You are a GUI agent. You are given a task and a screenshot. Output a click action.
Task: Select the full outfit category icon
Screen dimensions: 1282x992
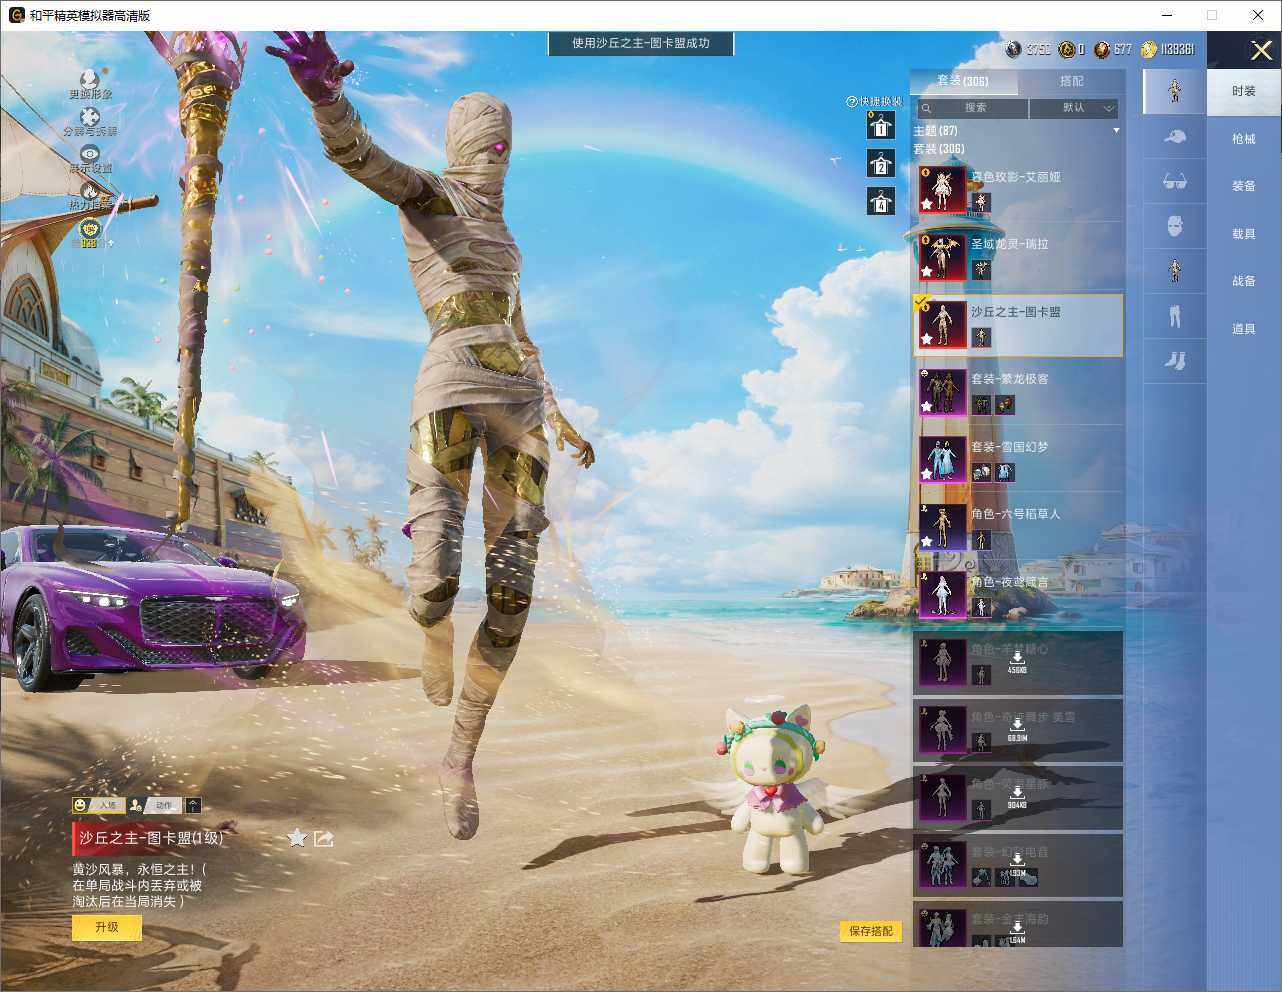pos(1175,90)
